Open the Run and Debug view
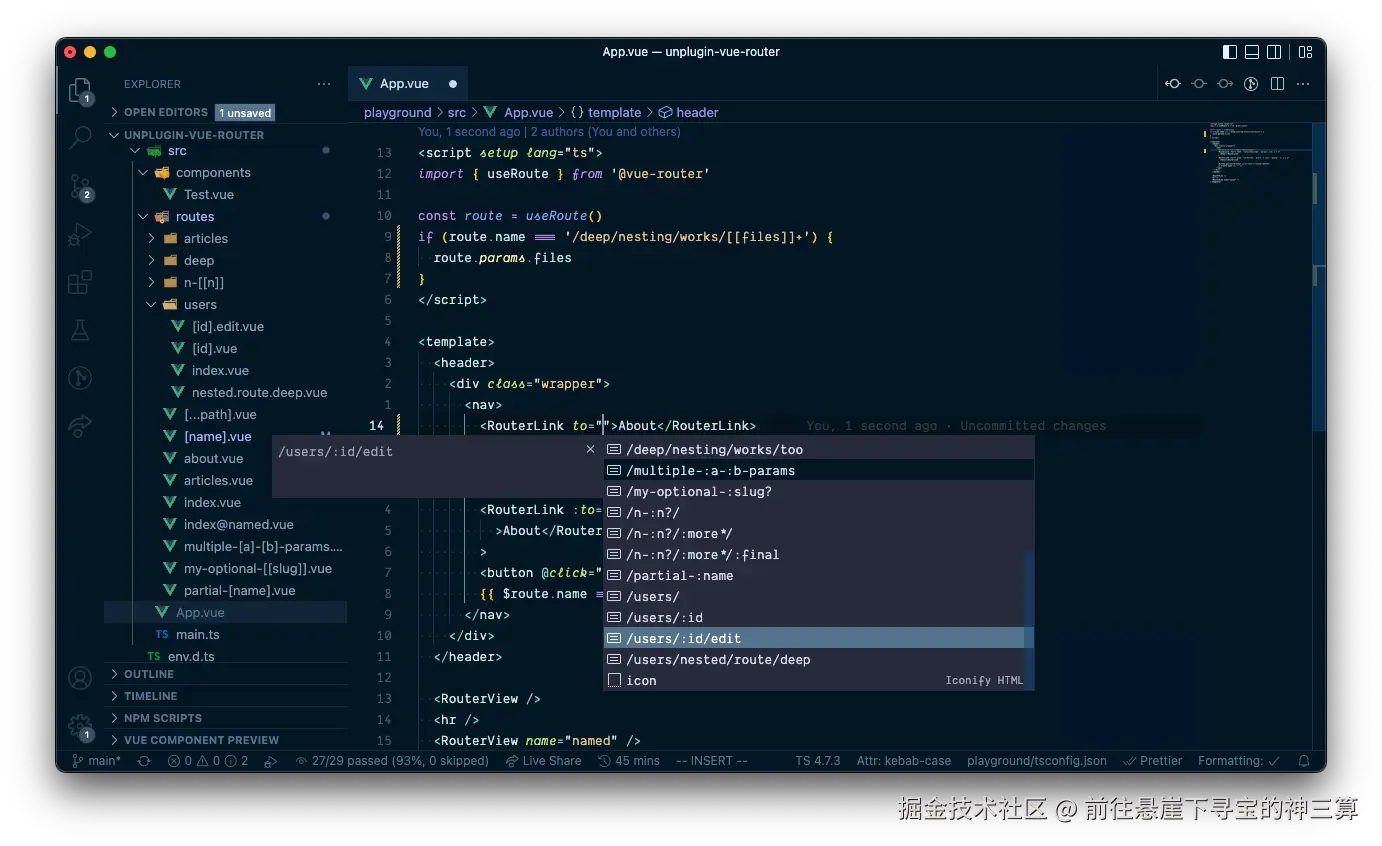This screenshot has width=1382, height=846. [x=80, y=235]
